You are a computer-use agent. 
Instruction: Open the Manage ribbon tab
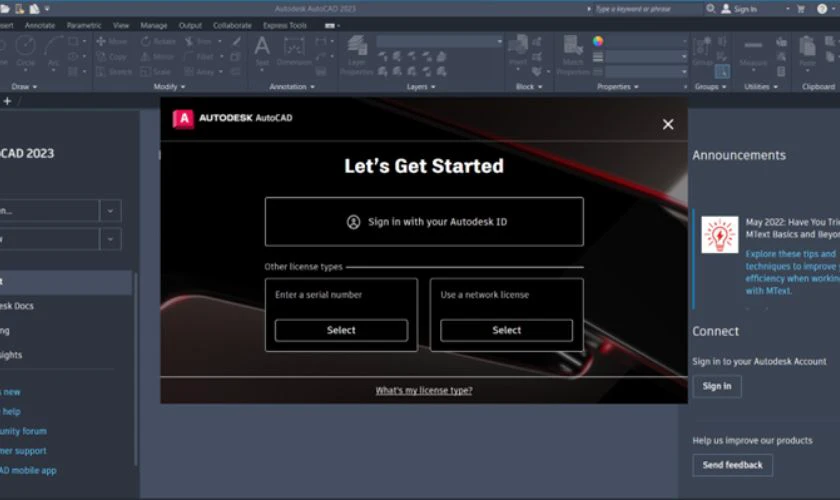[154, 25]
